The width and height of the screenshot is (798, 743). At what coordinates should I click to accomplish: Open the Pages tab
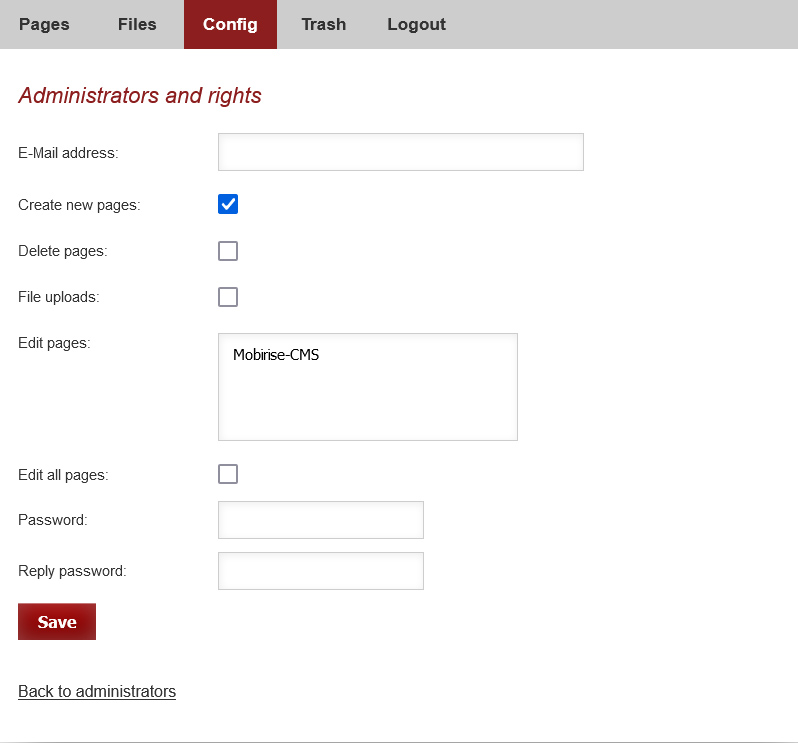[44, 24]
